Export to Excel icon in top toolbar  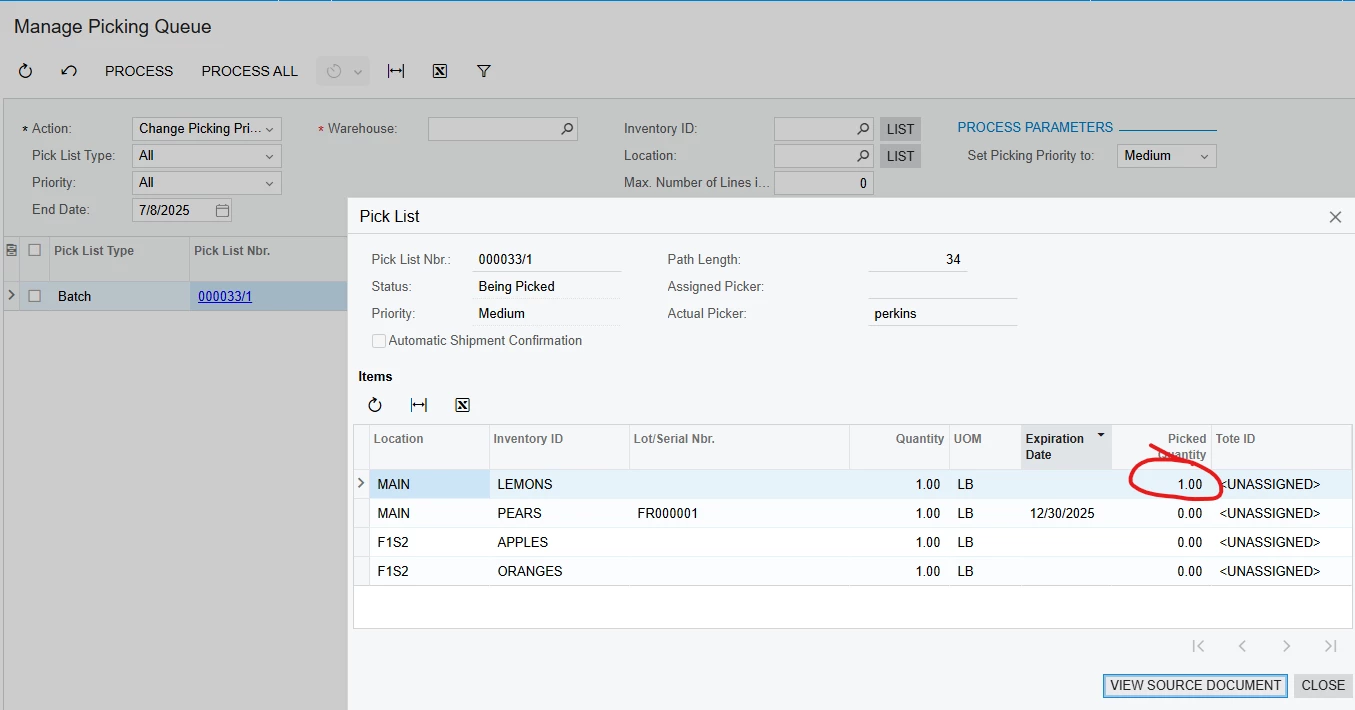pyautogui.click(x=439, y=71)
